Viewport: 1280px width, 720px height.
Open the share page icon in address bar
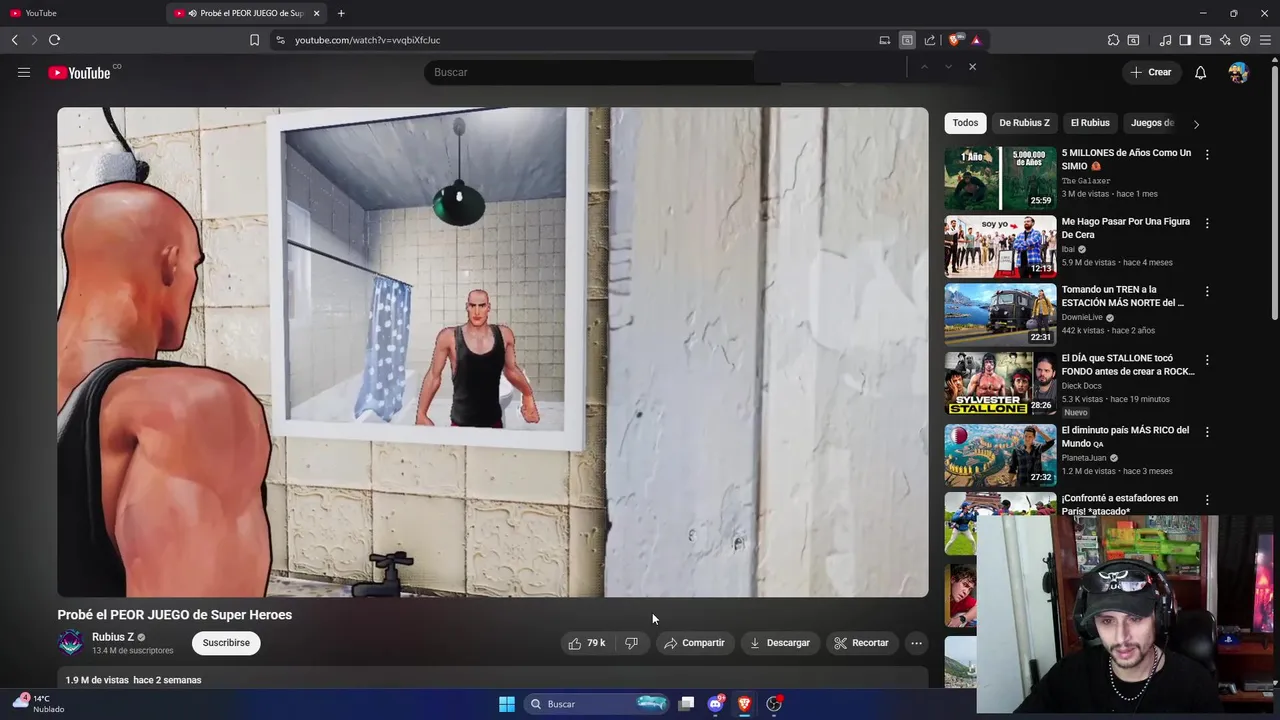coord(930,40)
